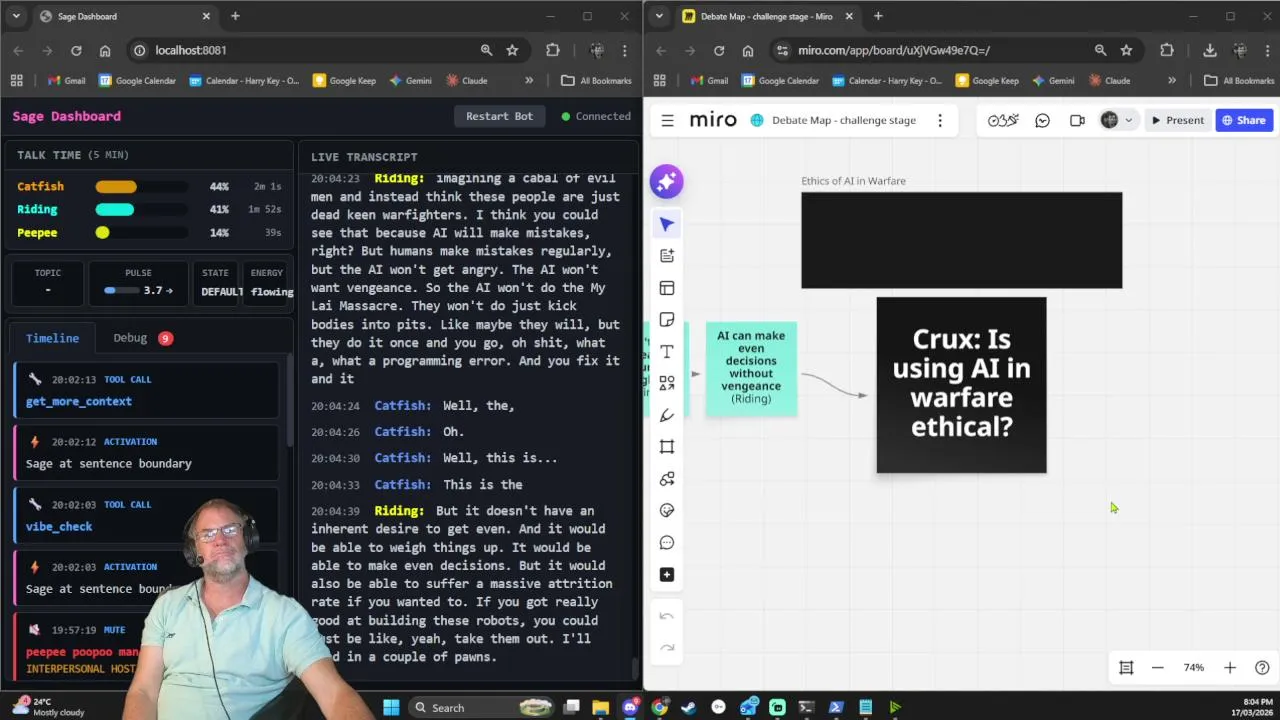This screenshot has height=720, width=1280.
Task: Open Miro diagramming tool in left toolbar
Action: (667, 479)
